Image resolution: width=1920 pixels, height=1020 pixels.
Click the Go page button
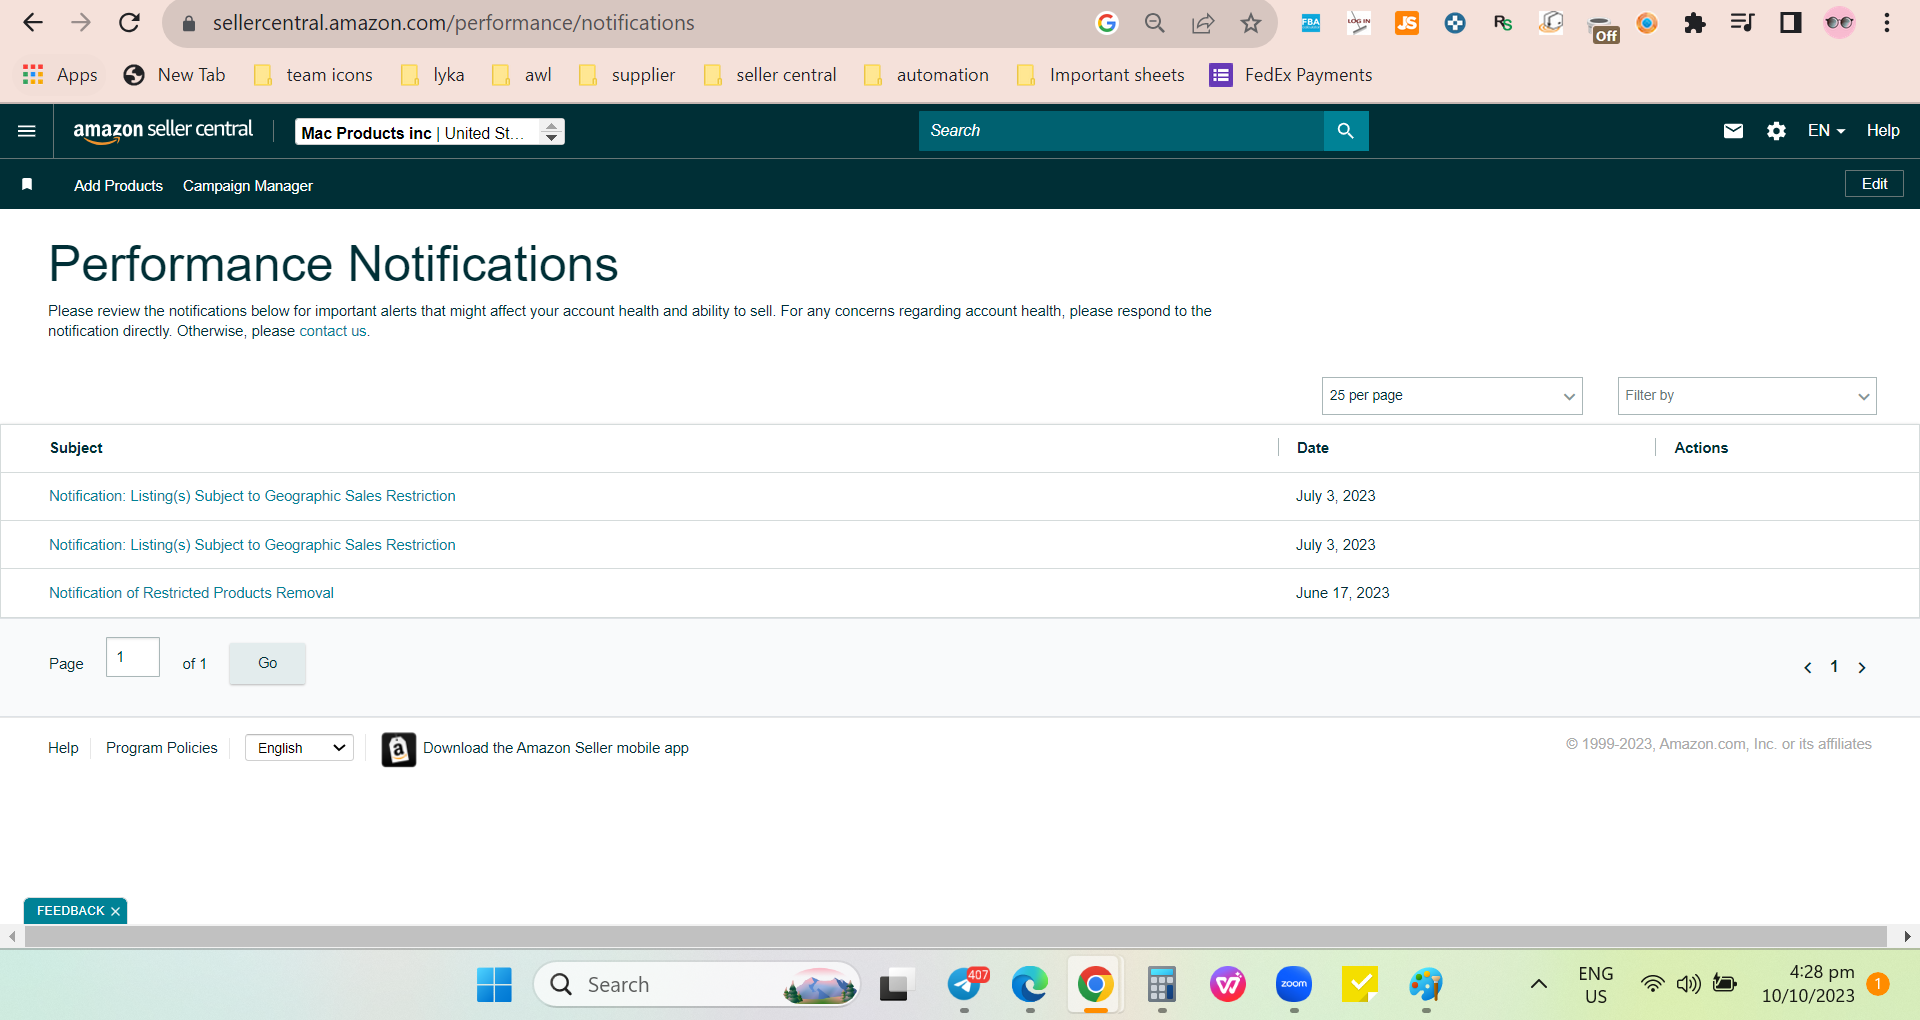[267, 663]
